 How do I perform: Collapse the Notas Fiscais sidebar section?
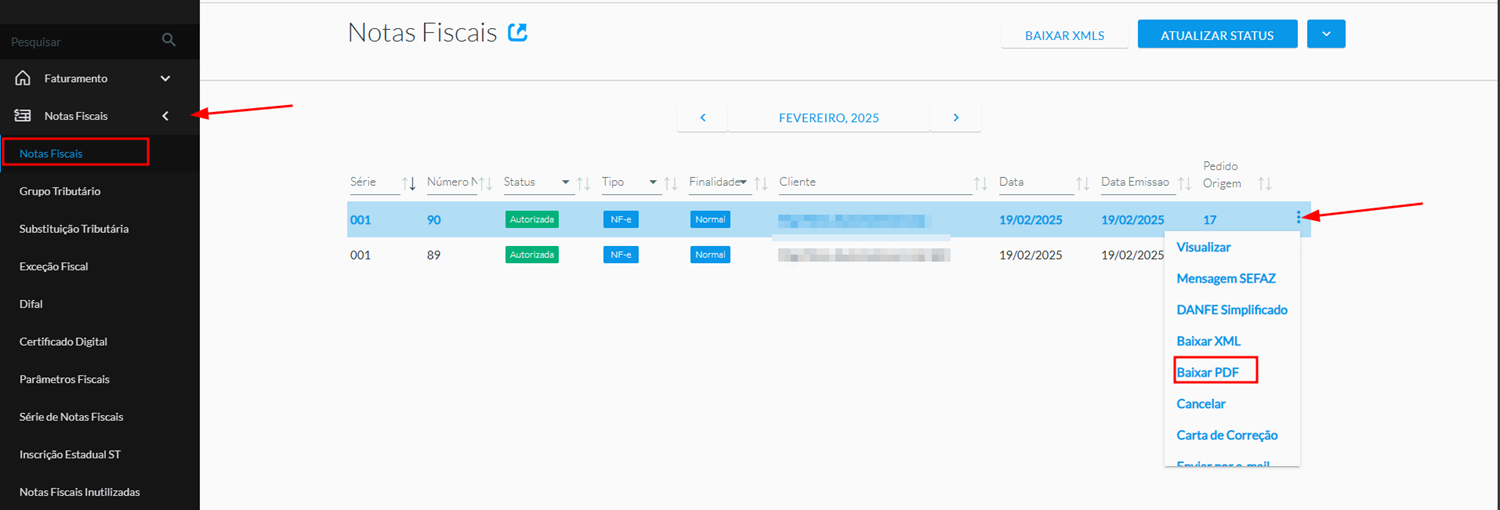coord(166,116)
